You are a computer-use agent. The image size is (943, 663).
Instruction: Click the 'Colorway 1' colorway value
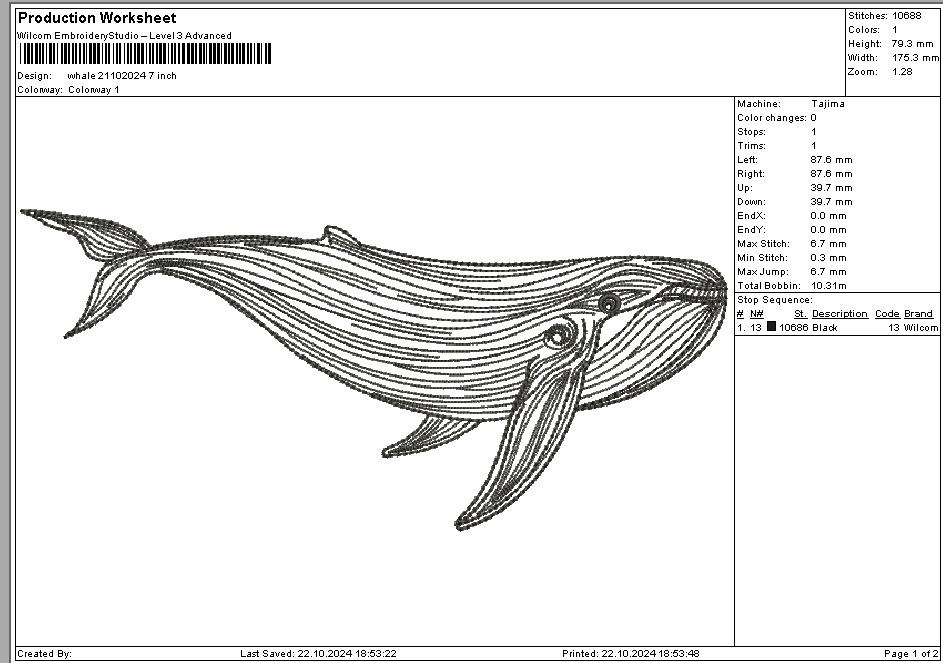pos(94,90)
